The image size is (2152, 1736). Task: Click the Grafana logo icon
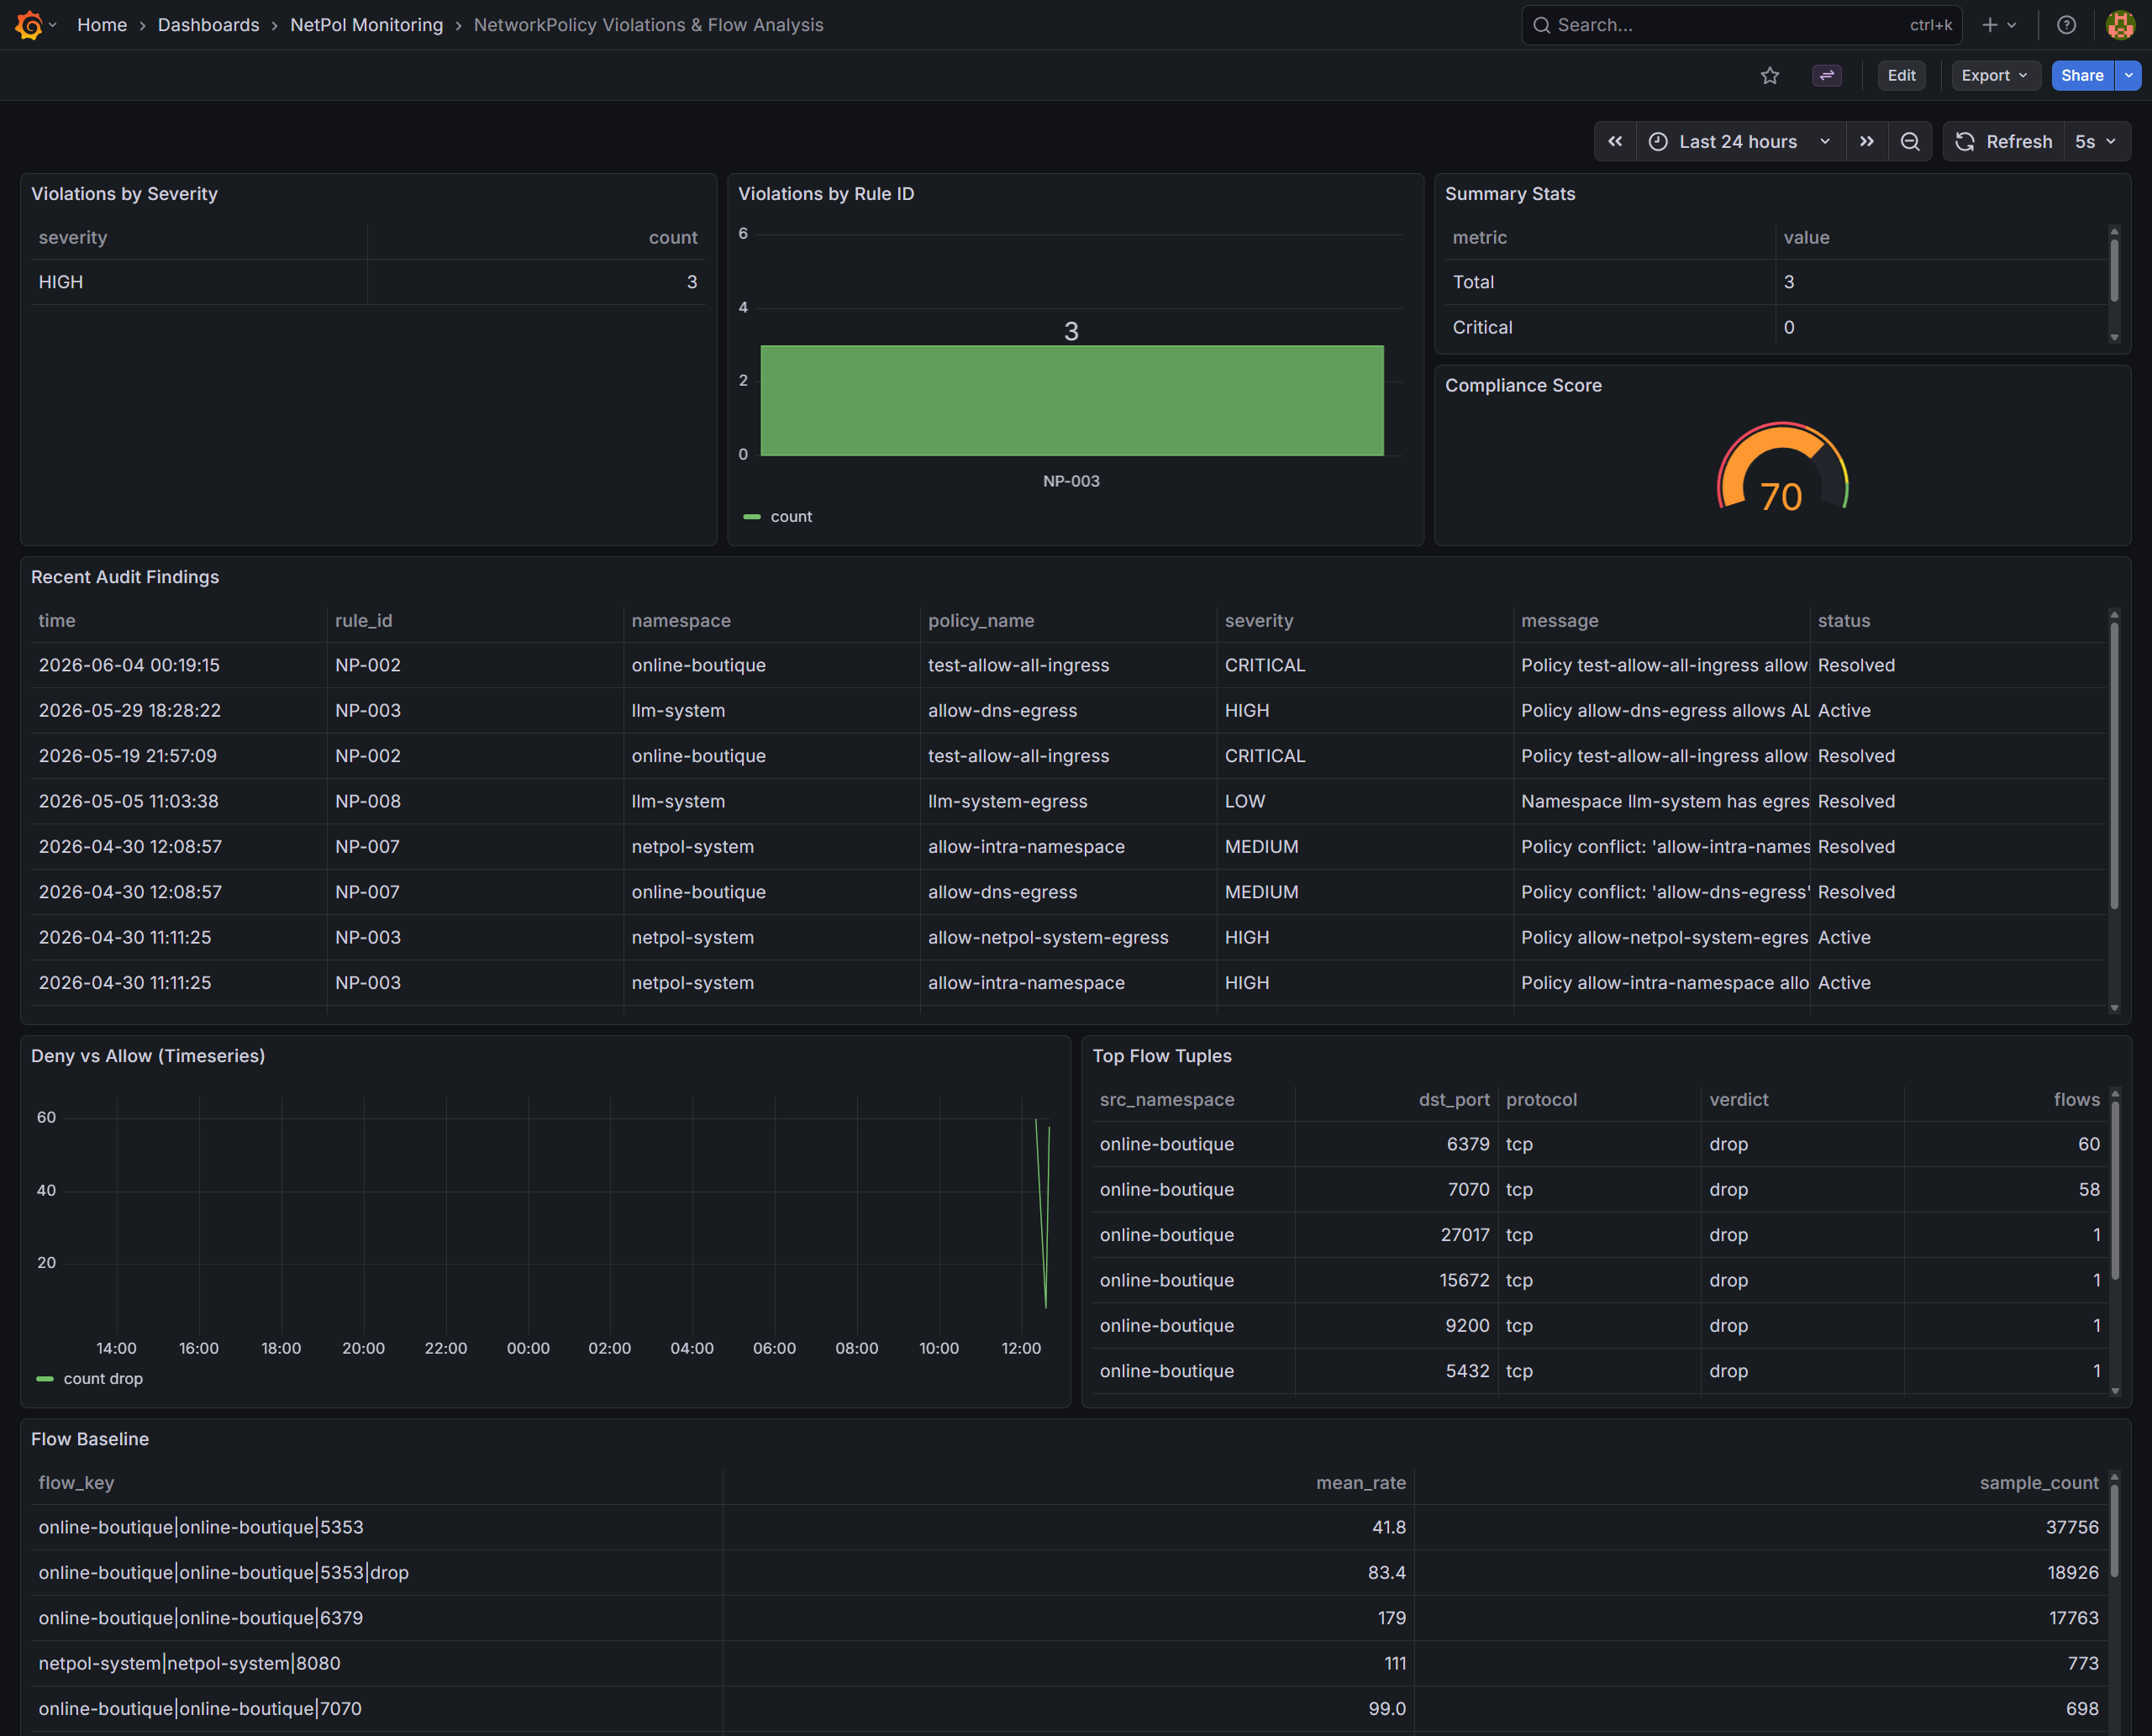tap(29, 25)
